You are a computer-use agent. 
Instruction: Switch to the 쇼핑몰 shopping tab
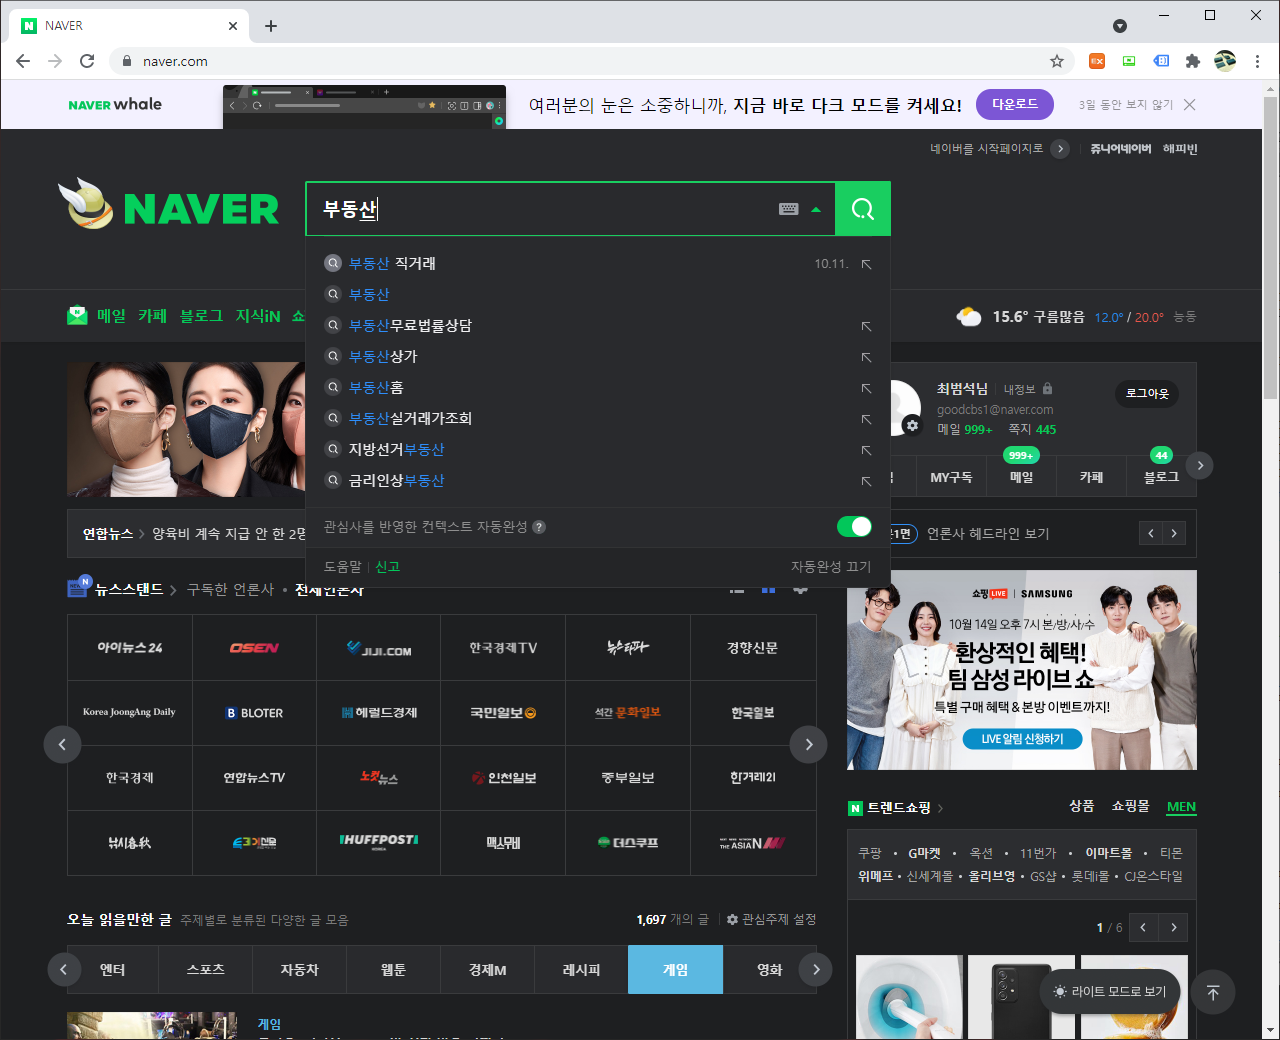click(x=1130, y=806)
